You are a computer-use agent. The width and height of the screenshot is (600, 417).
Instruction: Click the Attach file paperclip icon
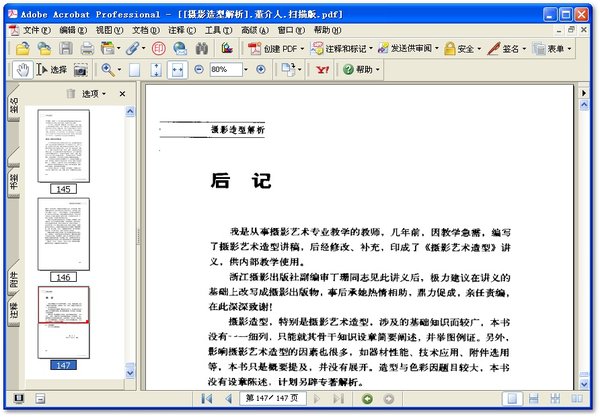click(x=132, y=49)
